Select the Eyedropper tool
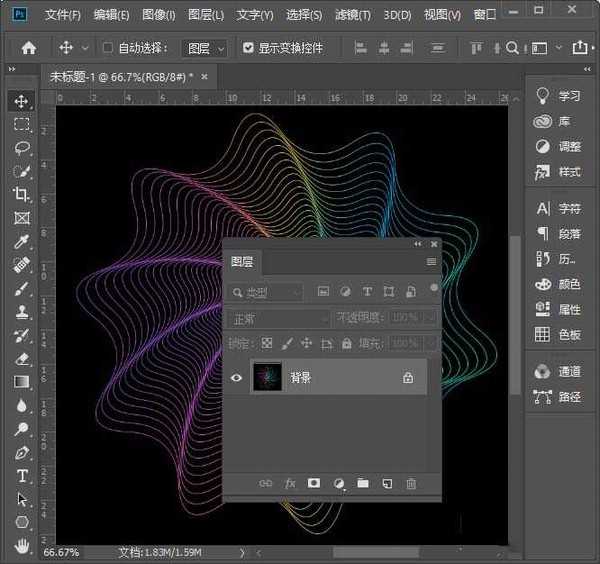This screenshot has height=564, width=600. 21,241
